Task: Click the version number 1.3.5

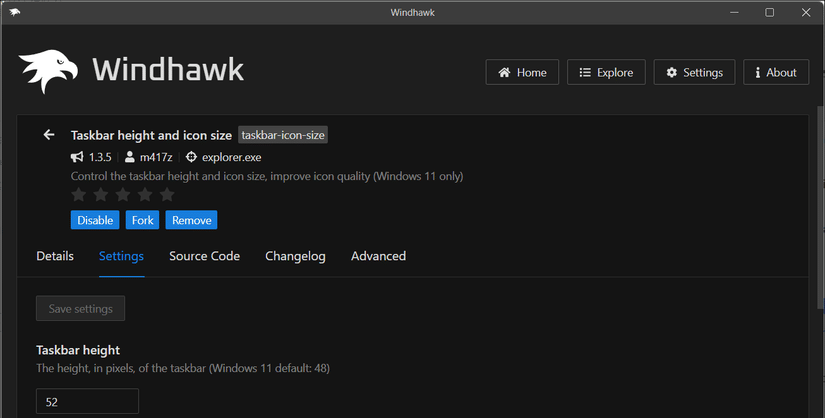Action: point(100,157)
